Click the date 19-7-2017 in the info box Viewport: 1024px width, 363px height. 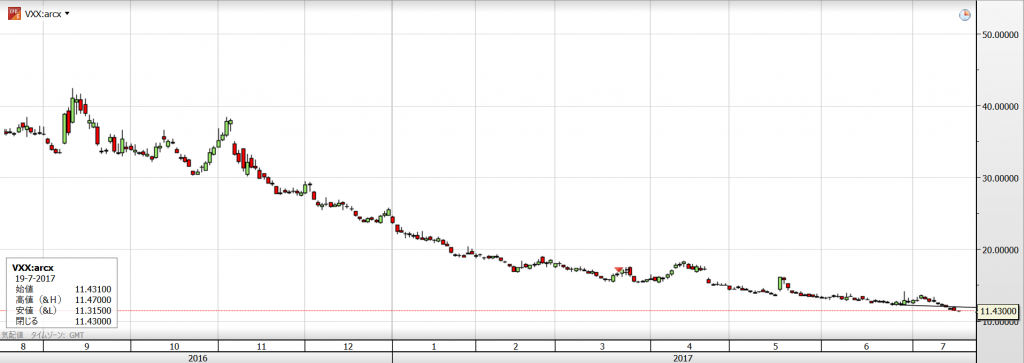click(35, 278)
